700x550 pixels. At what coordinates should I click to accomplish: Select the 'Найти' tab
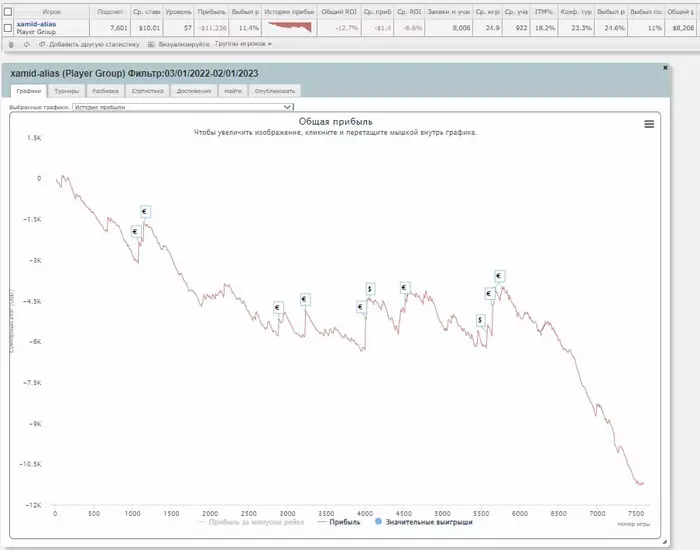(x=233, y=91)
